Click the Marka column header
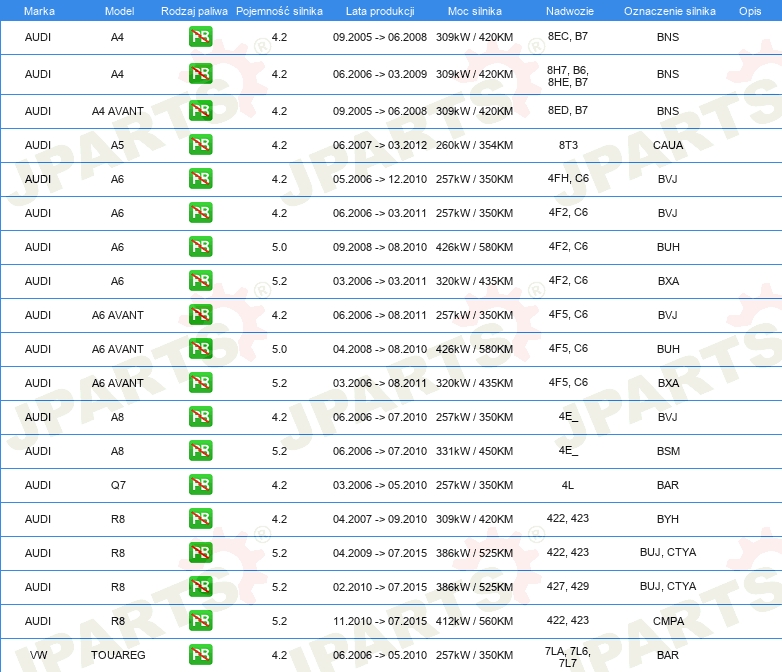This screenshot has width=782, height=672. (x=39, y=11)
